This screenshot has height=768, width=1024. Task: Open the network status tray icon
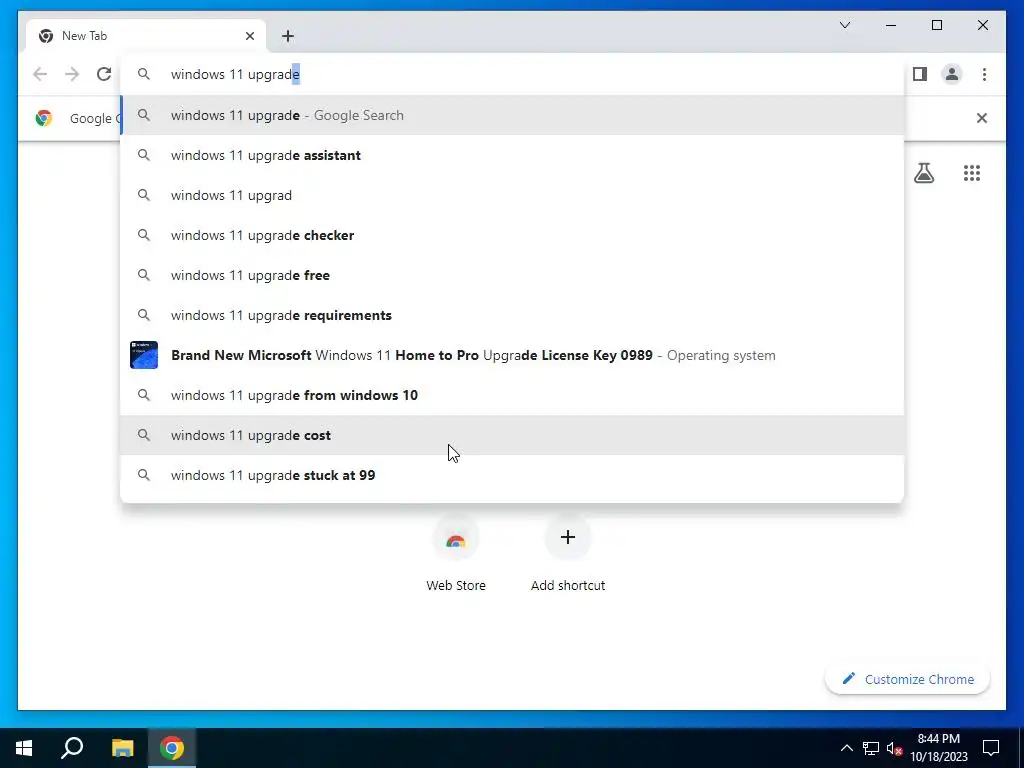point(871,748)
